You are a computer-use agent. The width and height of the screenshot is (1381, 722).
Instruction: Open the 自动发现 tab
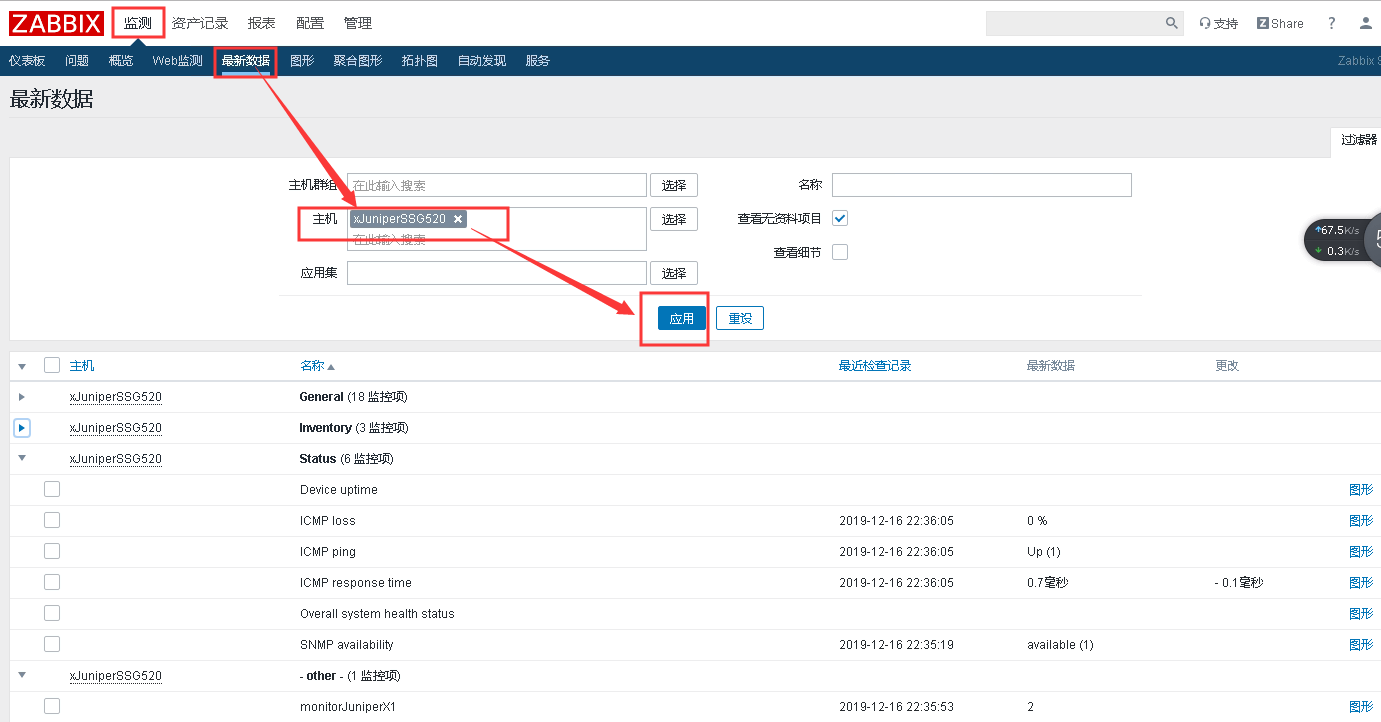coord(481,60)
